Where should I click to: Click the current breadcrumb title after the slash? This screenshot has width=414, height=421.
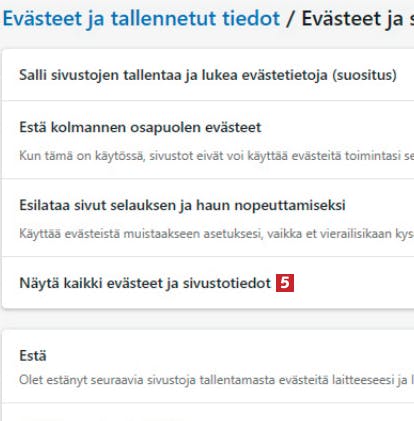358,18
